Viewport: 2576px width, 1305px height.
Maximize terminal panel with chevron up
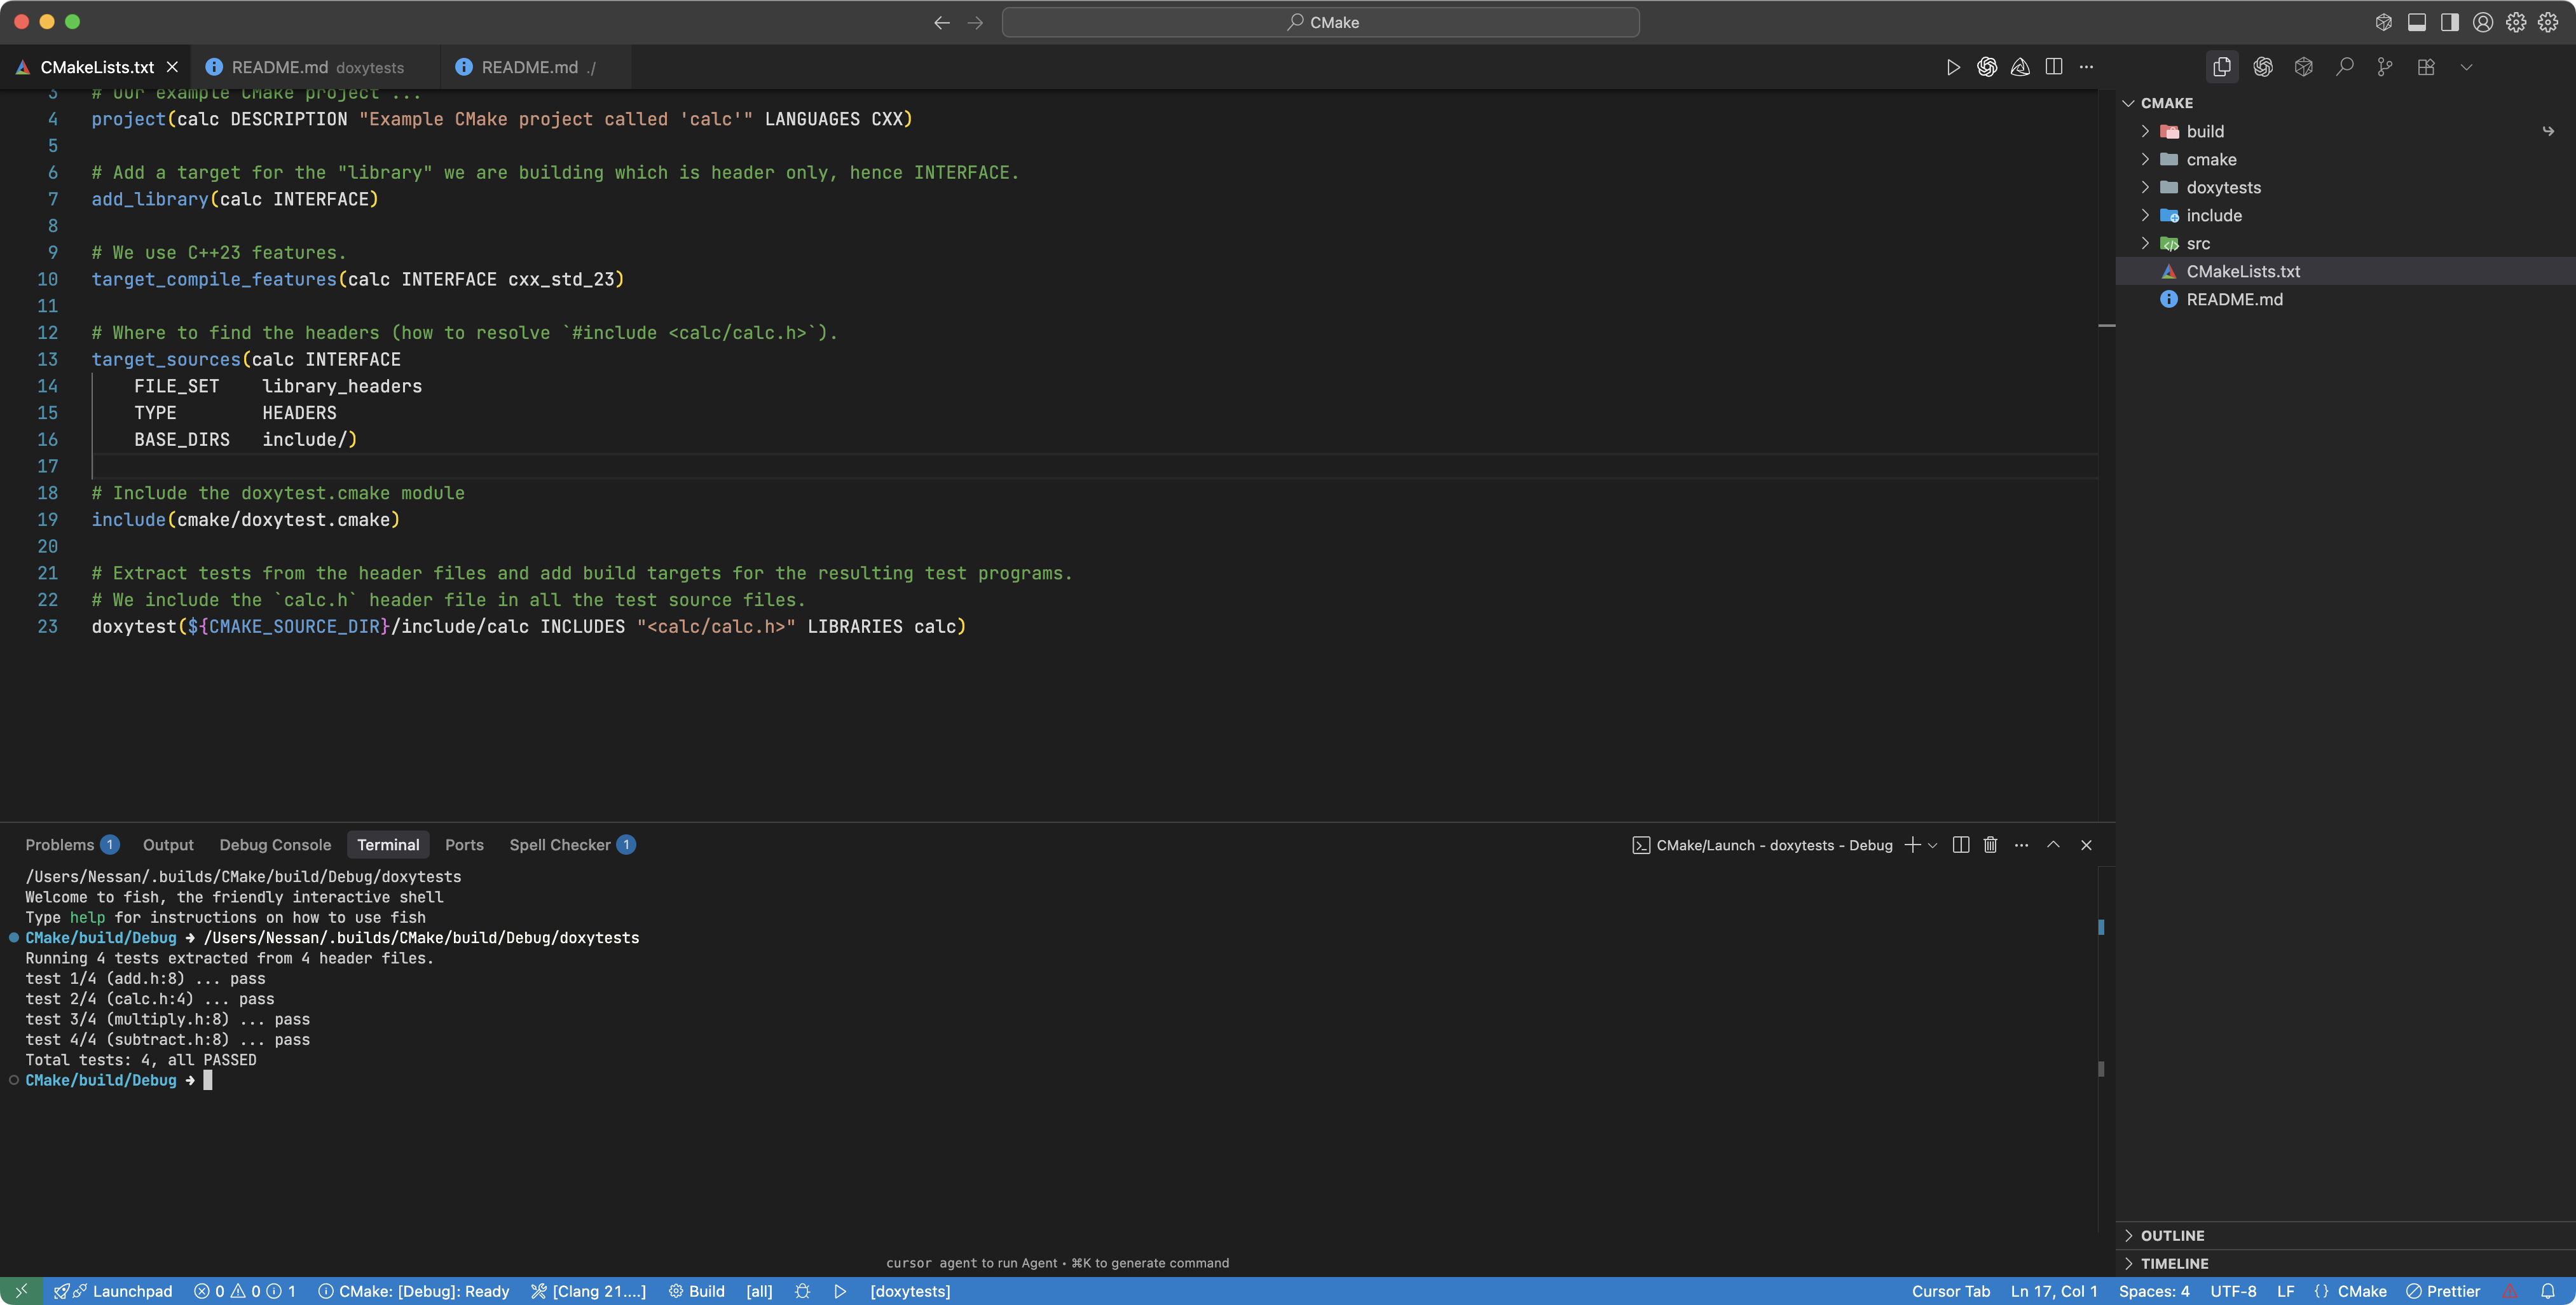[x=2053, y=845]
